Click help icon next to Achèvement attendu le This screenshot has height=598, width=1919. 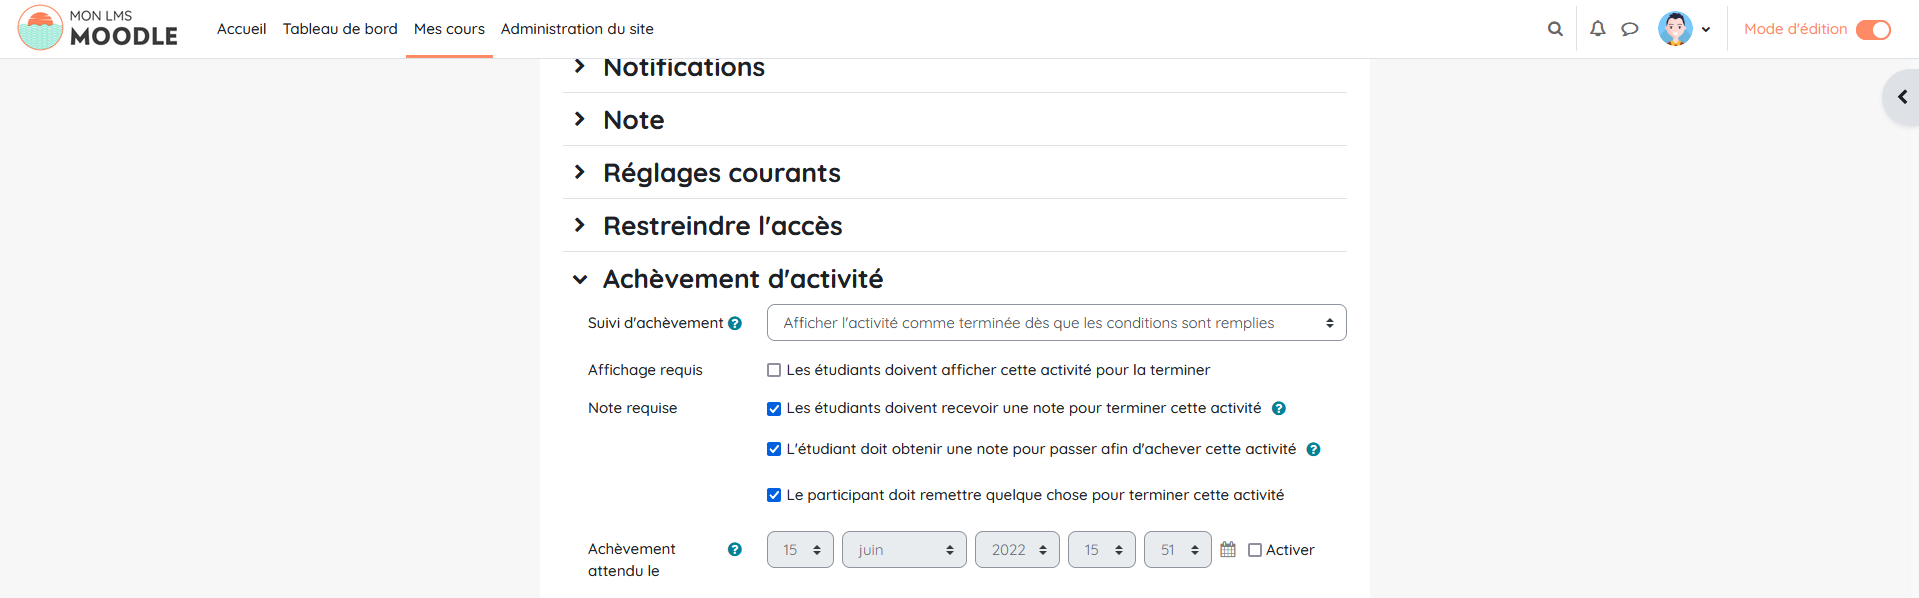coord(735,549)
